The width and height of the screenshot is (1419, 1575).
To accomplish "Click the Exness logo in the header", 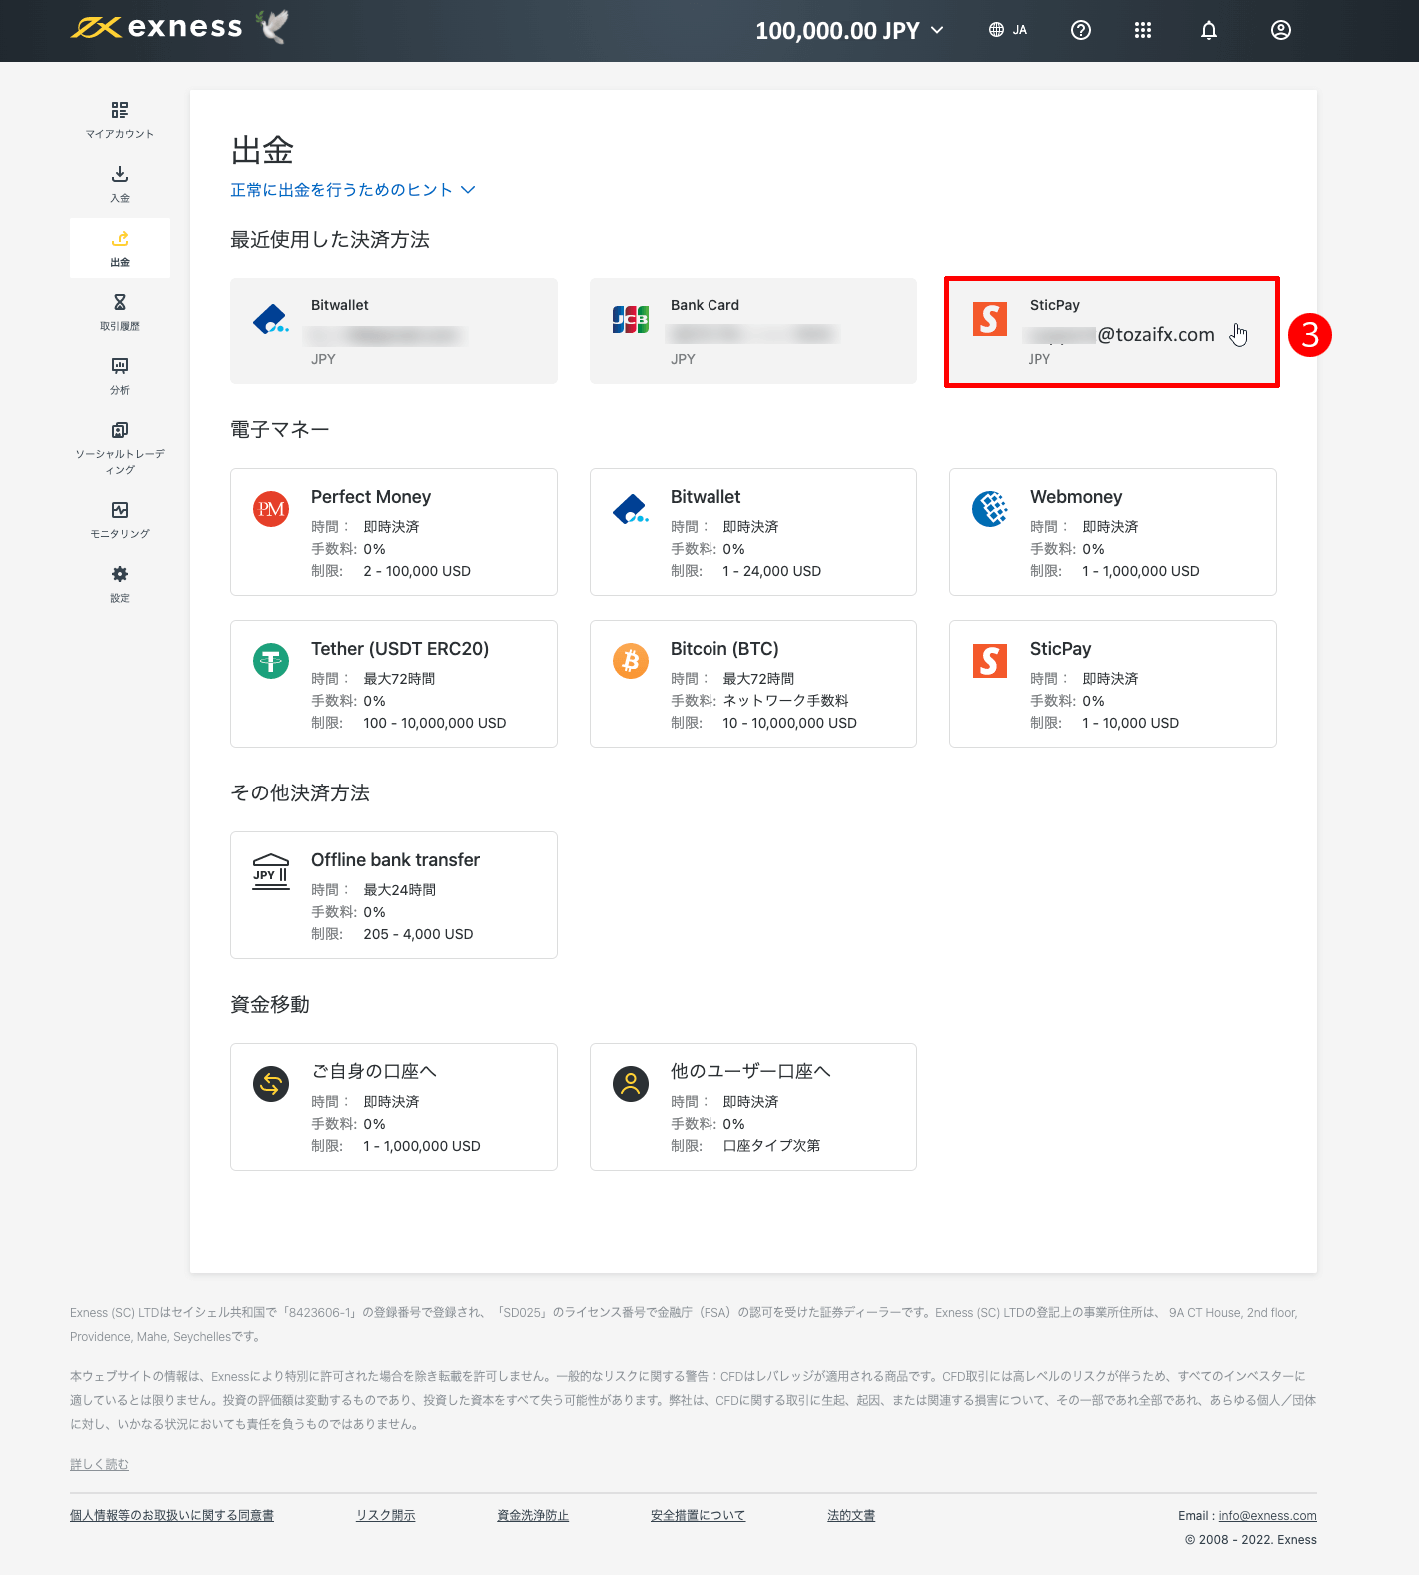I will (157, 28).
